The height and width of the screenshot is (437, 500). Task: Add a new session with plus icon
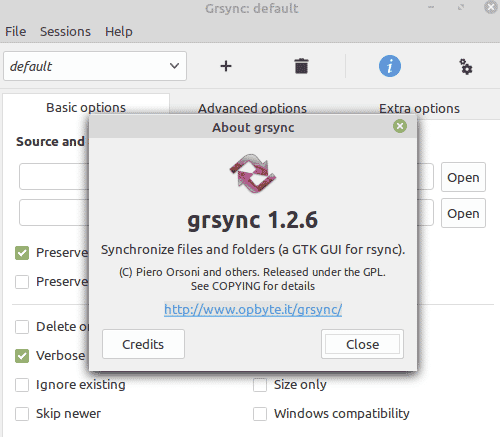pyautogui.click(x=226, y=66)
